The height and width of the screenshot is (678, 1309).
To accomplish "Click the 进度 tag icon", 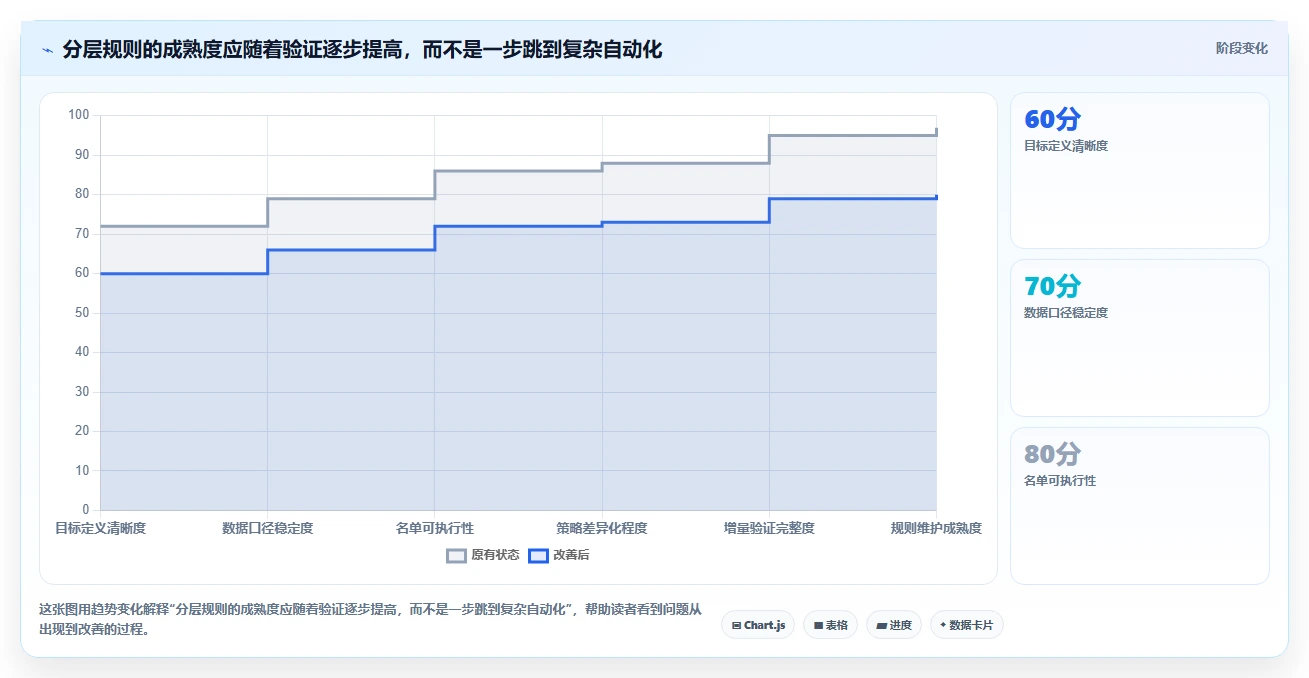I will point(881,625).
